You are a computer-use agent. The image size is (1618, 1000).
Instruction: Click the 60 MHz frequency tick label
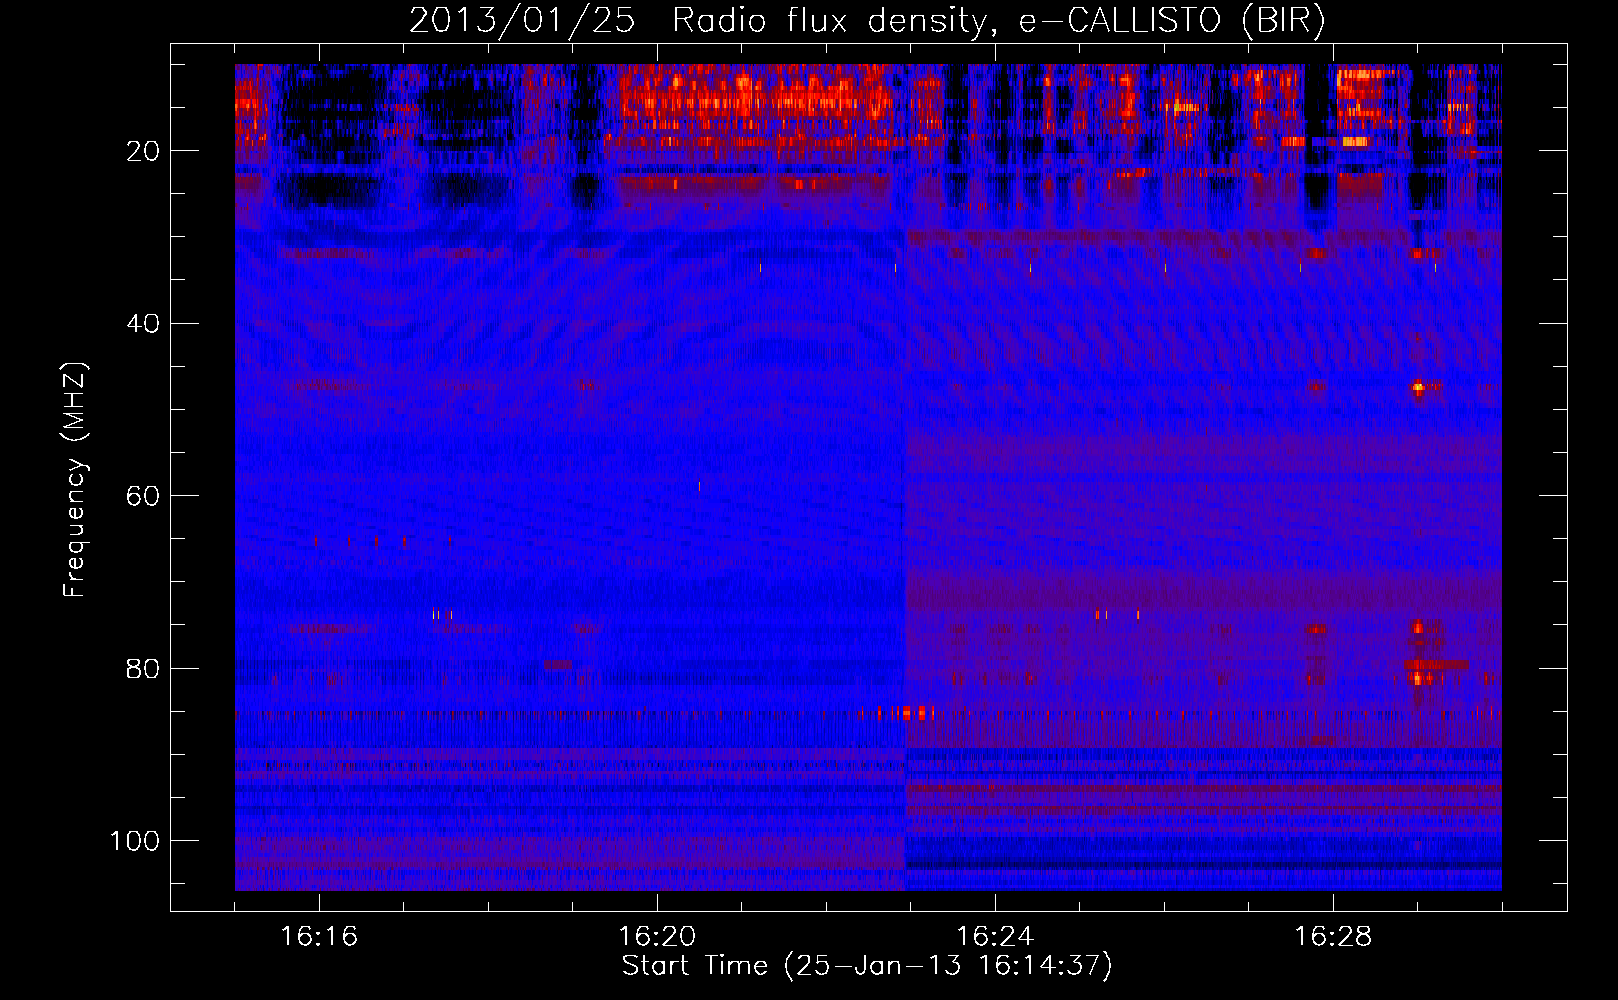[x=143, y=496]
